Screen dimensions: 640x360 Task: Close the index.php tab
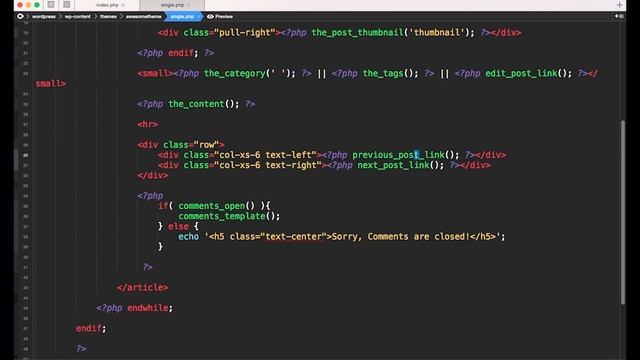coord(123,5)
